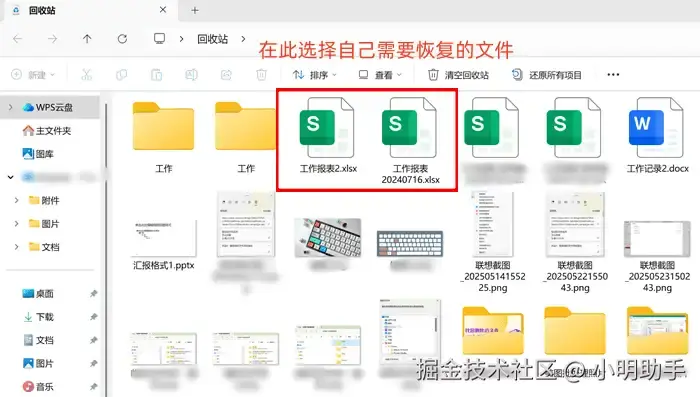Screen dimensions: 700x397
Task: Expand the 附件 folder in sidebar
Action: pos(17,200)
